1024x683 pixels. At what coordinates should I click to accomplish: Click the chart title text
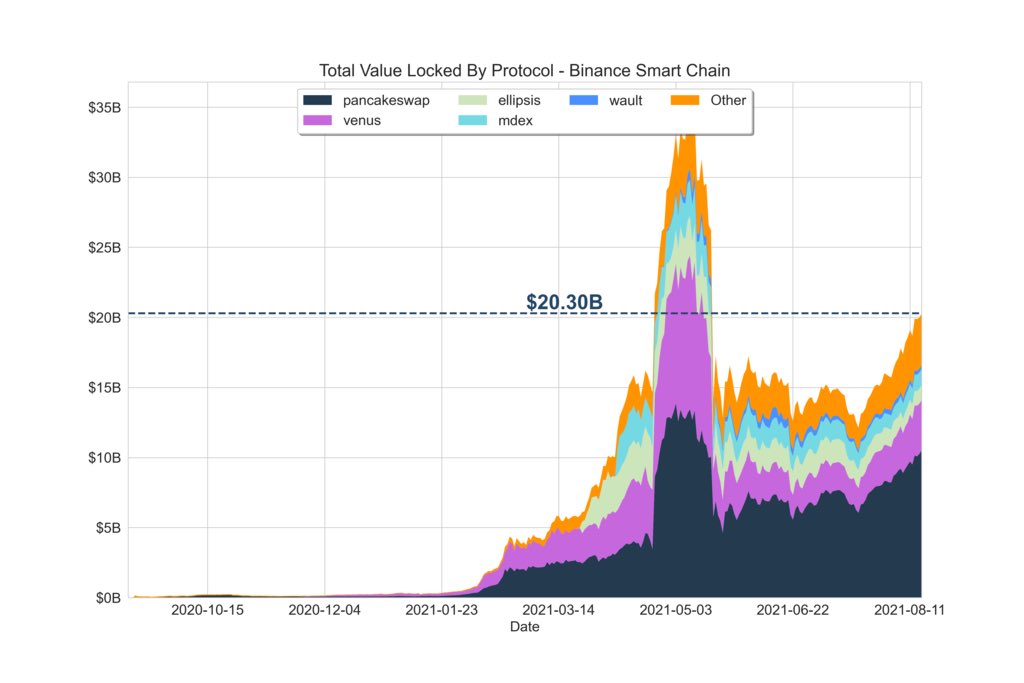[524, 71]
